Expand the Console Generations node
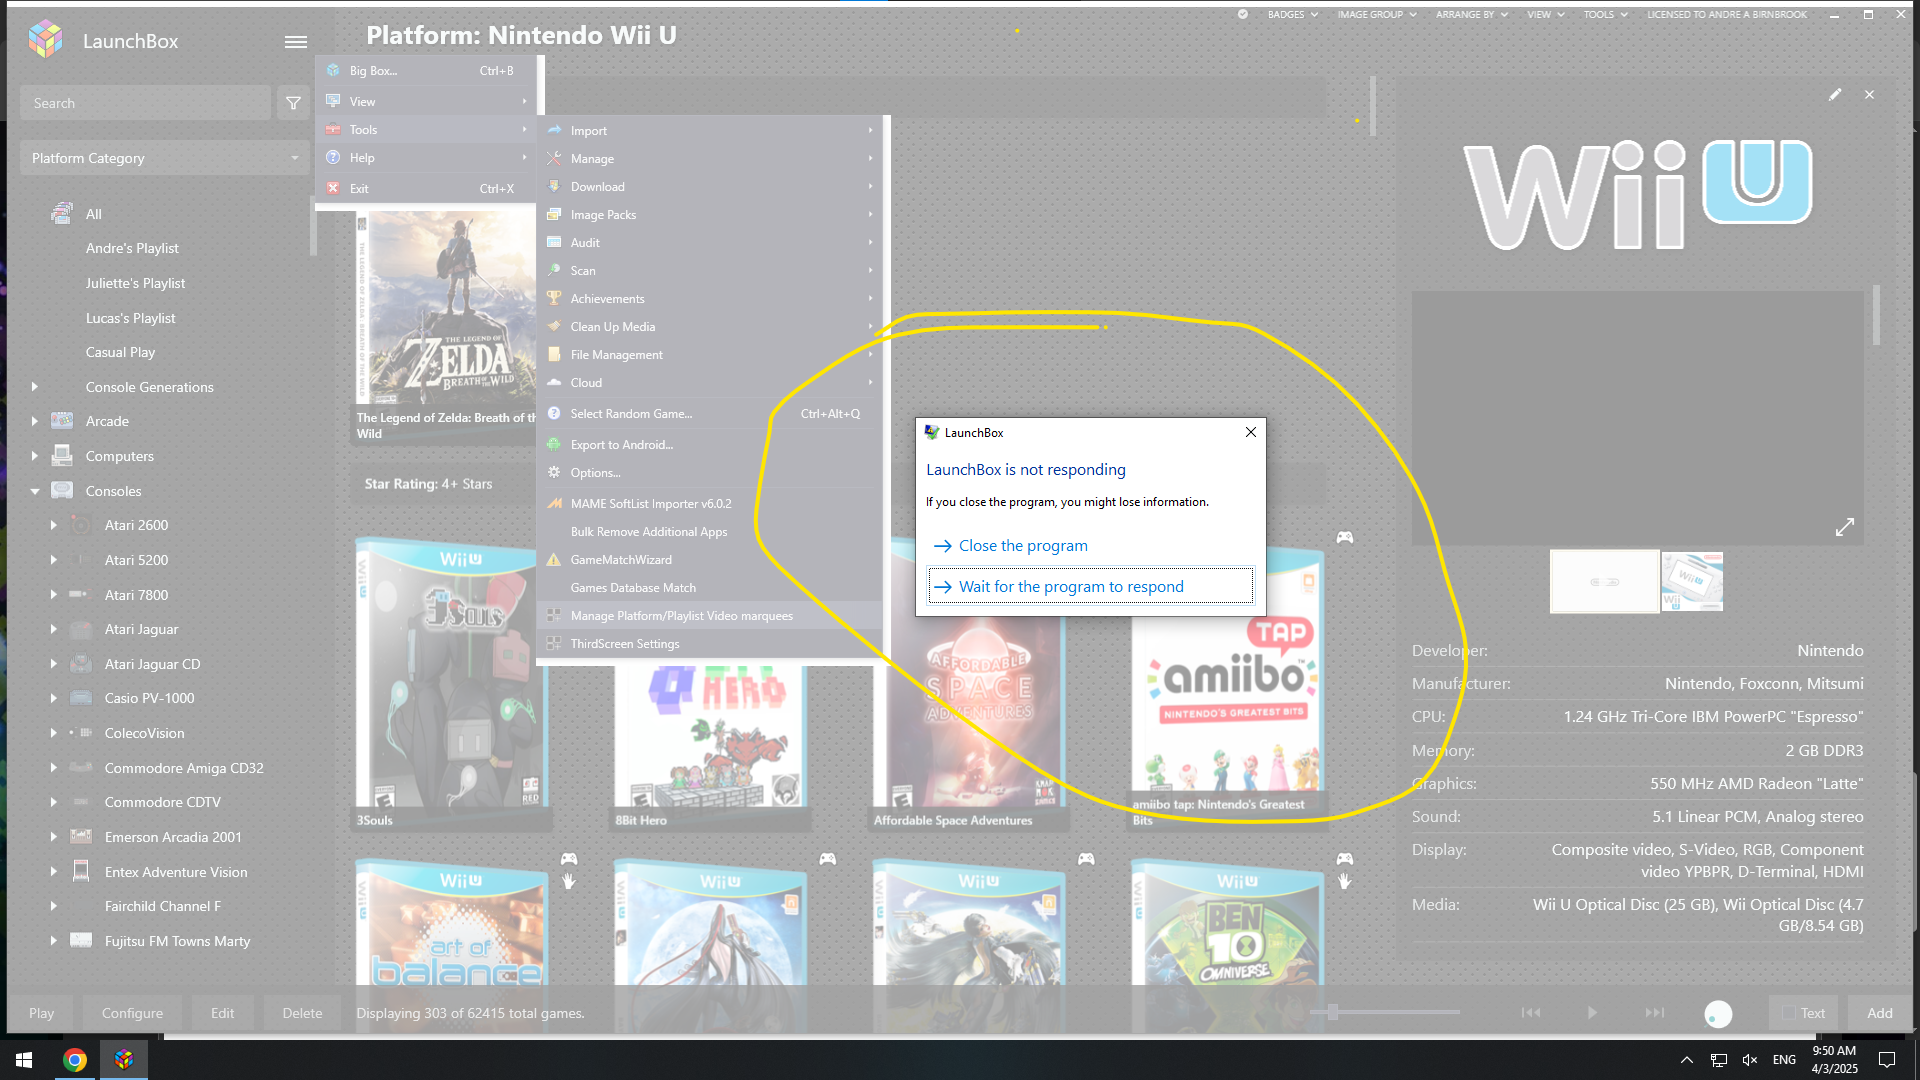The image size is (1920, 1080). pos(35,387)
